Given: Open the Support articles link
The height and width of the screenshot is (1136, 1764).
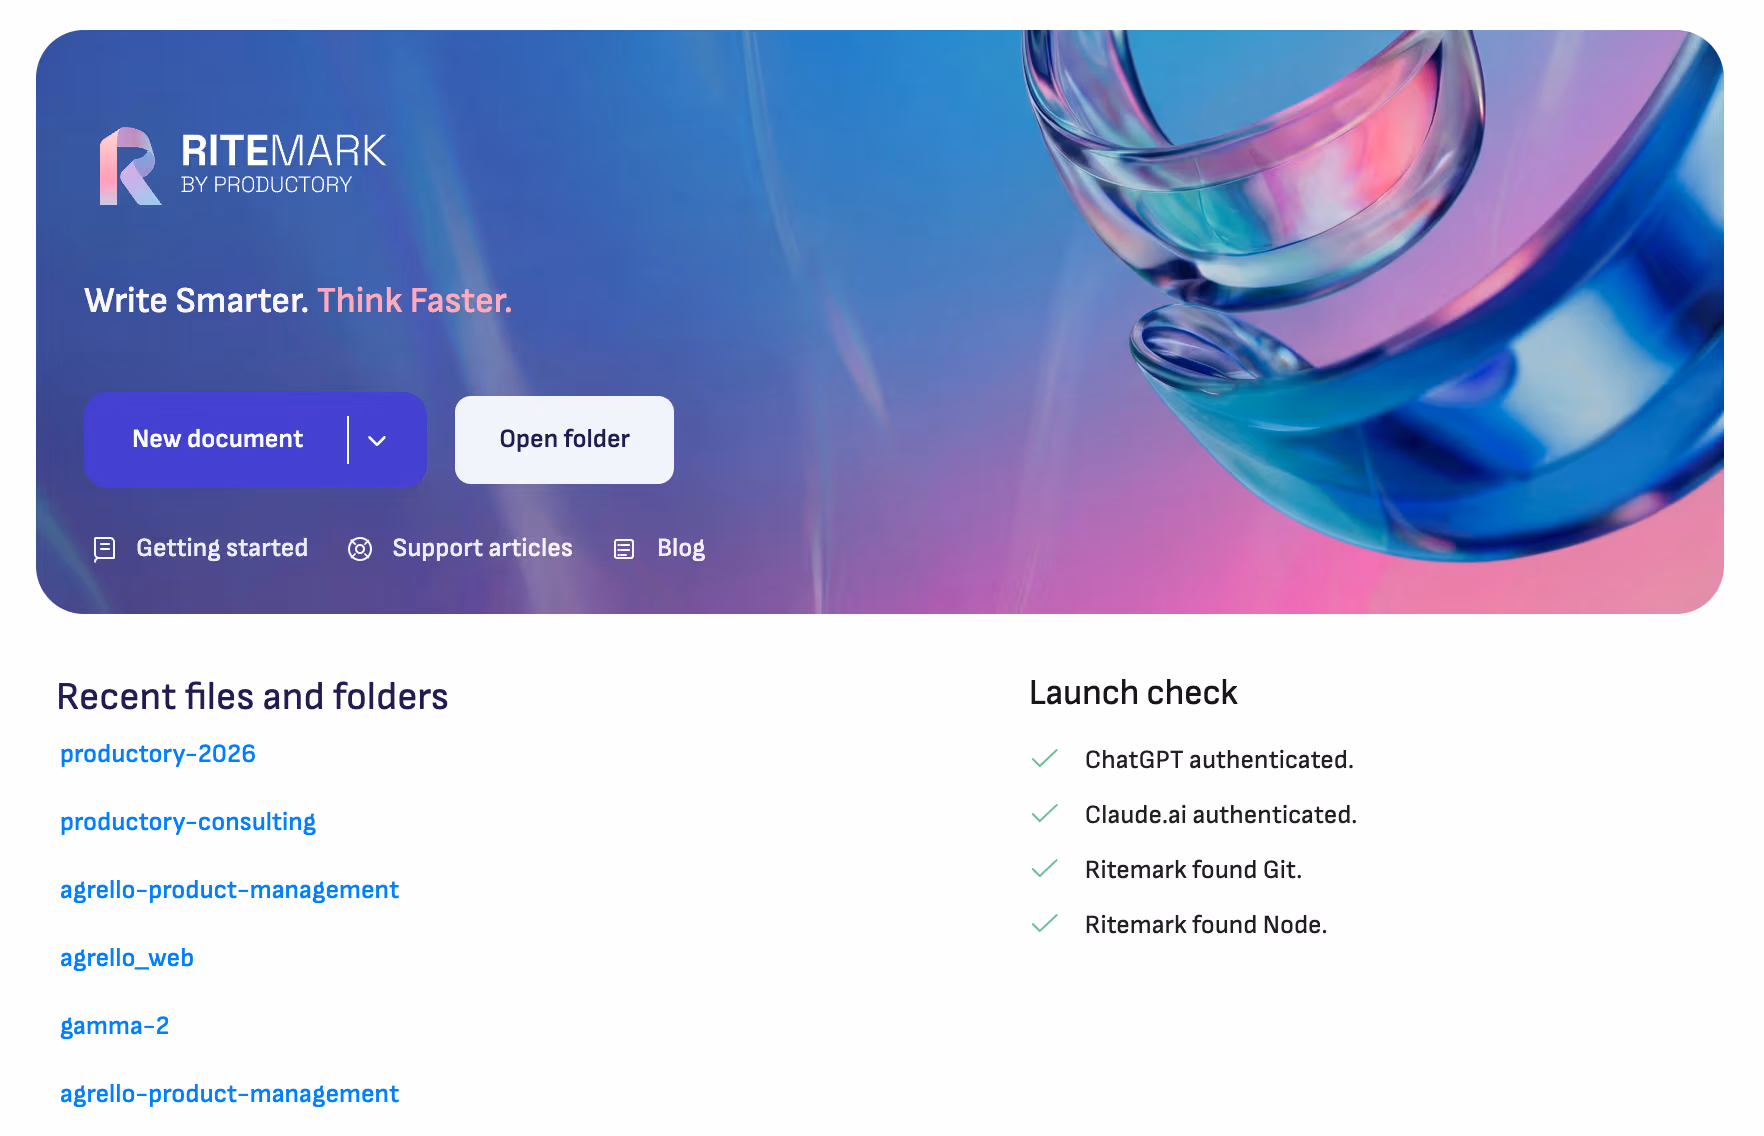Looking at the screenshot, I should click(x=482, y=548).
